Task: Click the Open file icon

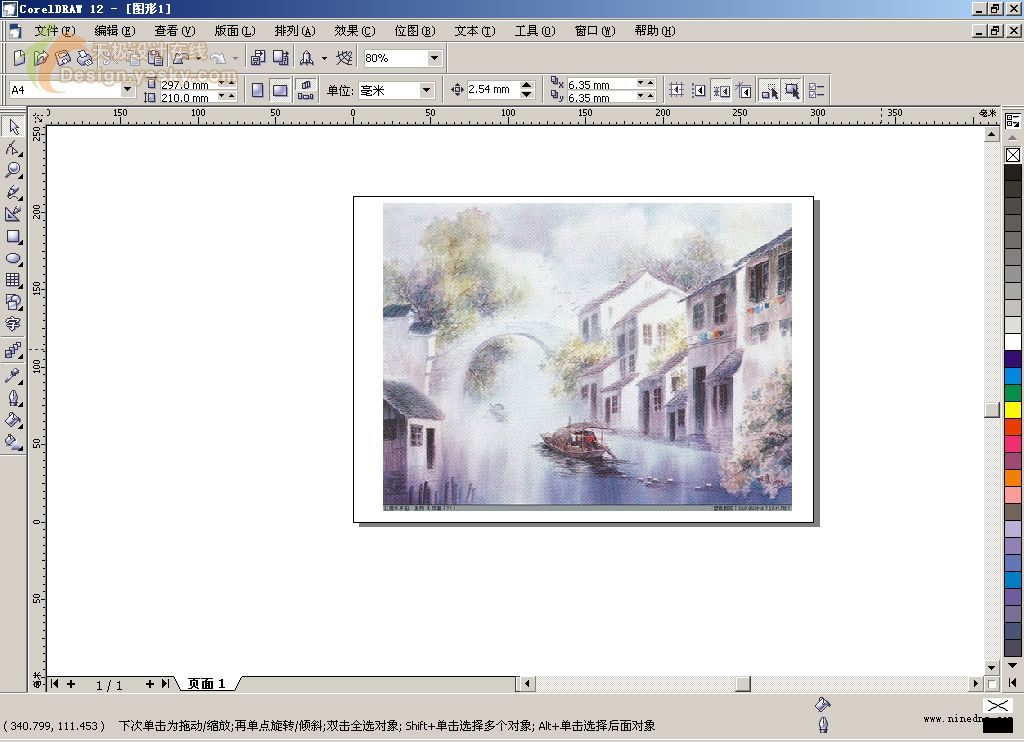Action: point(40,58)
